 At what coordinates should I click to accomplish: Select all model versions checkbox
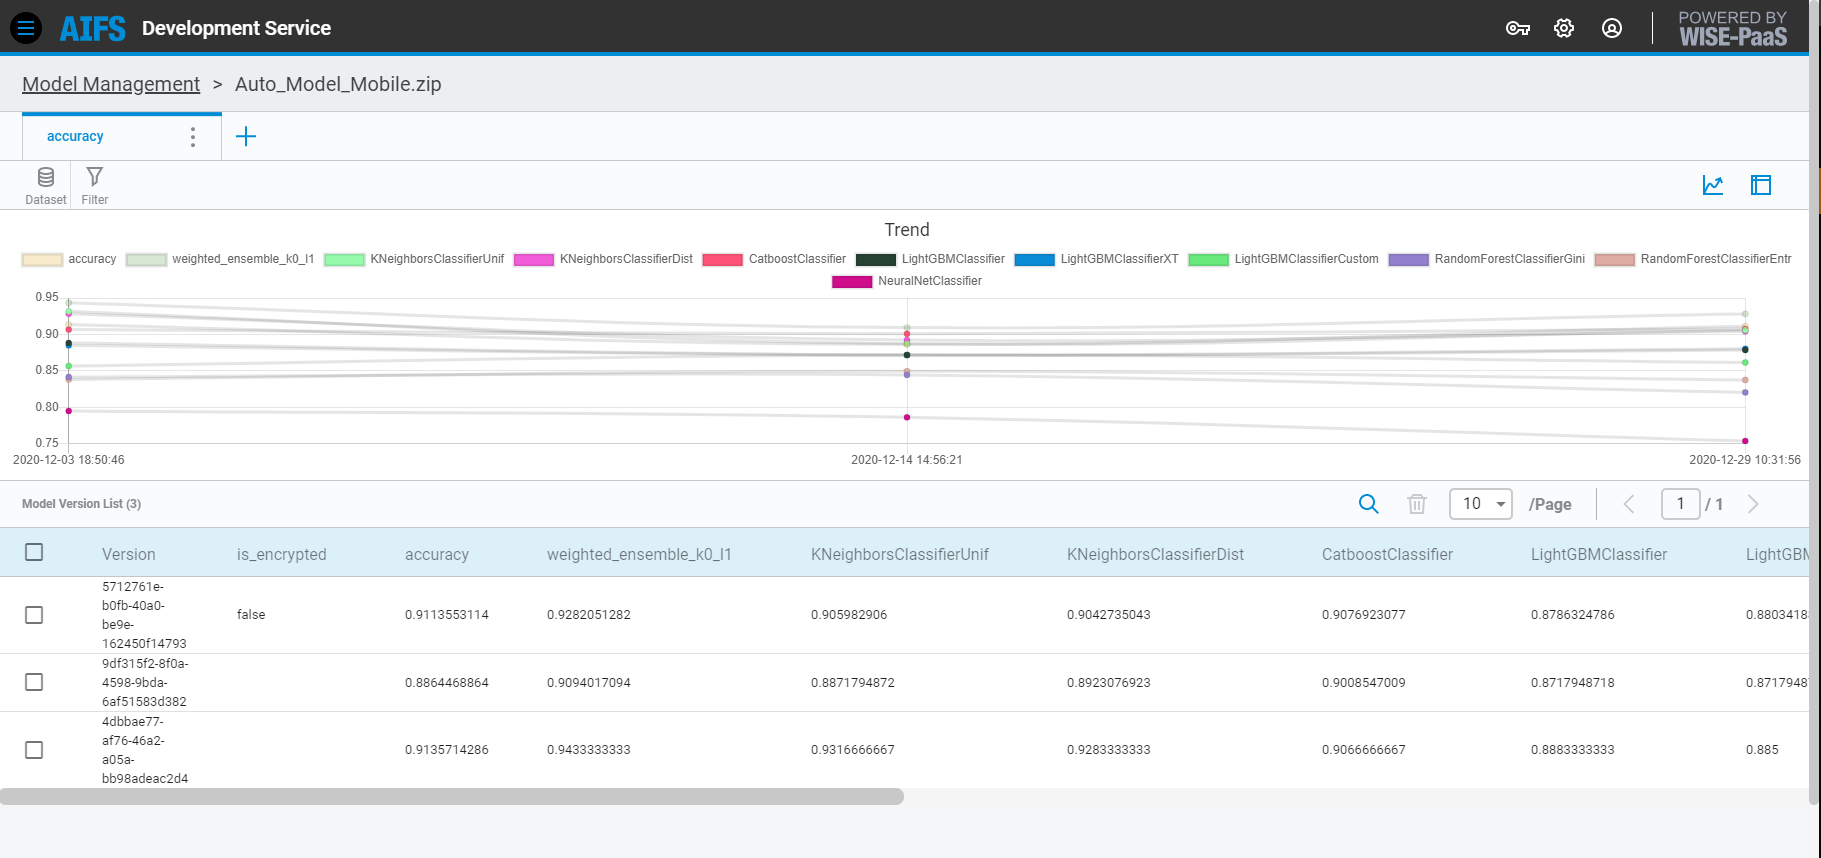pyautogui.click(x=34, y=552)
